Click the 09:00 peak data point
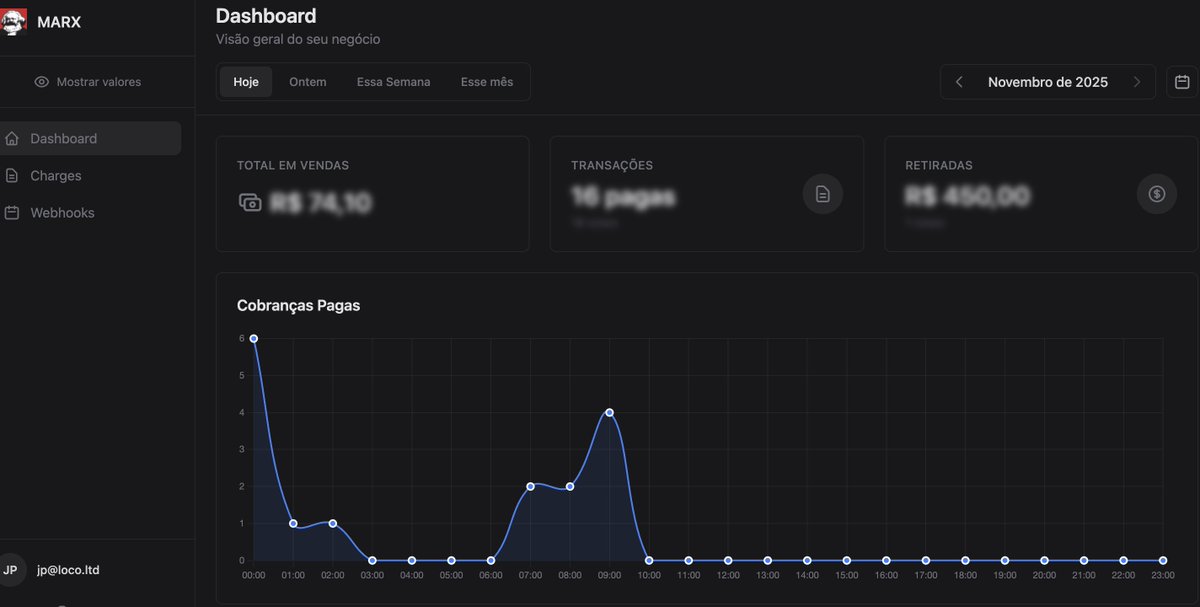The width and height of the screenshot is (1200, 607). coord(609,412)
